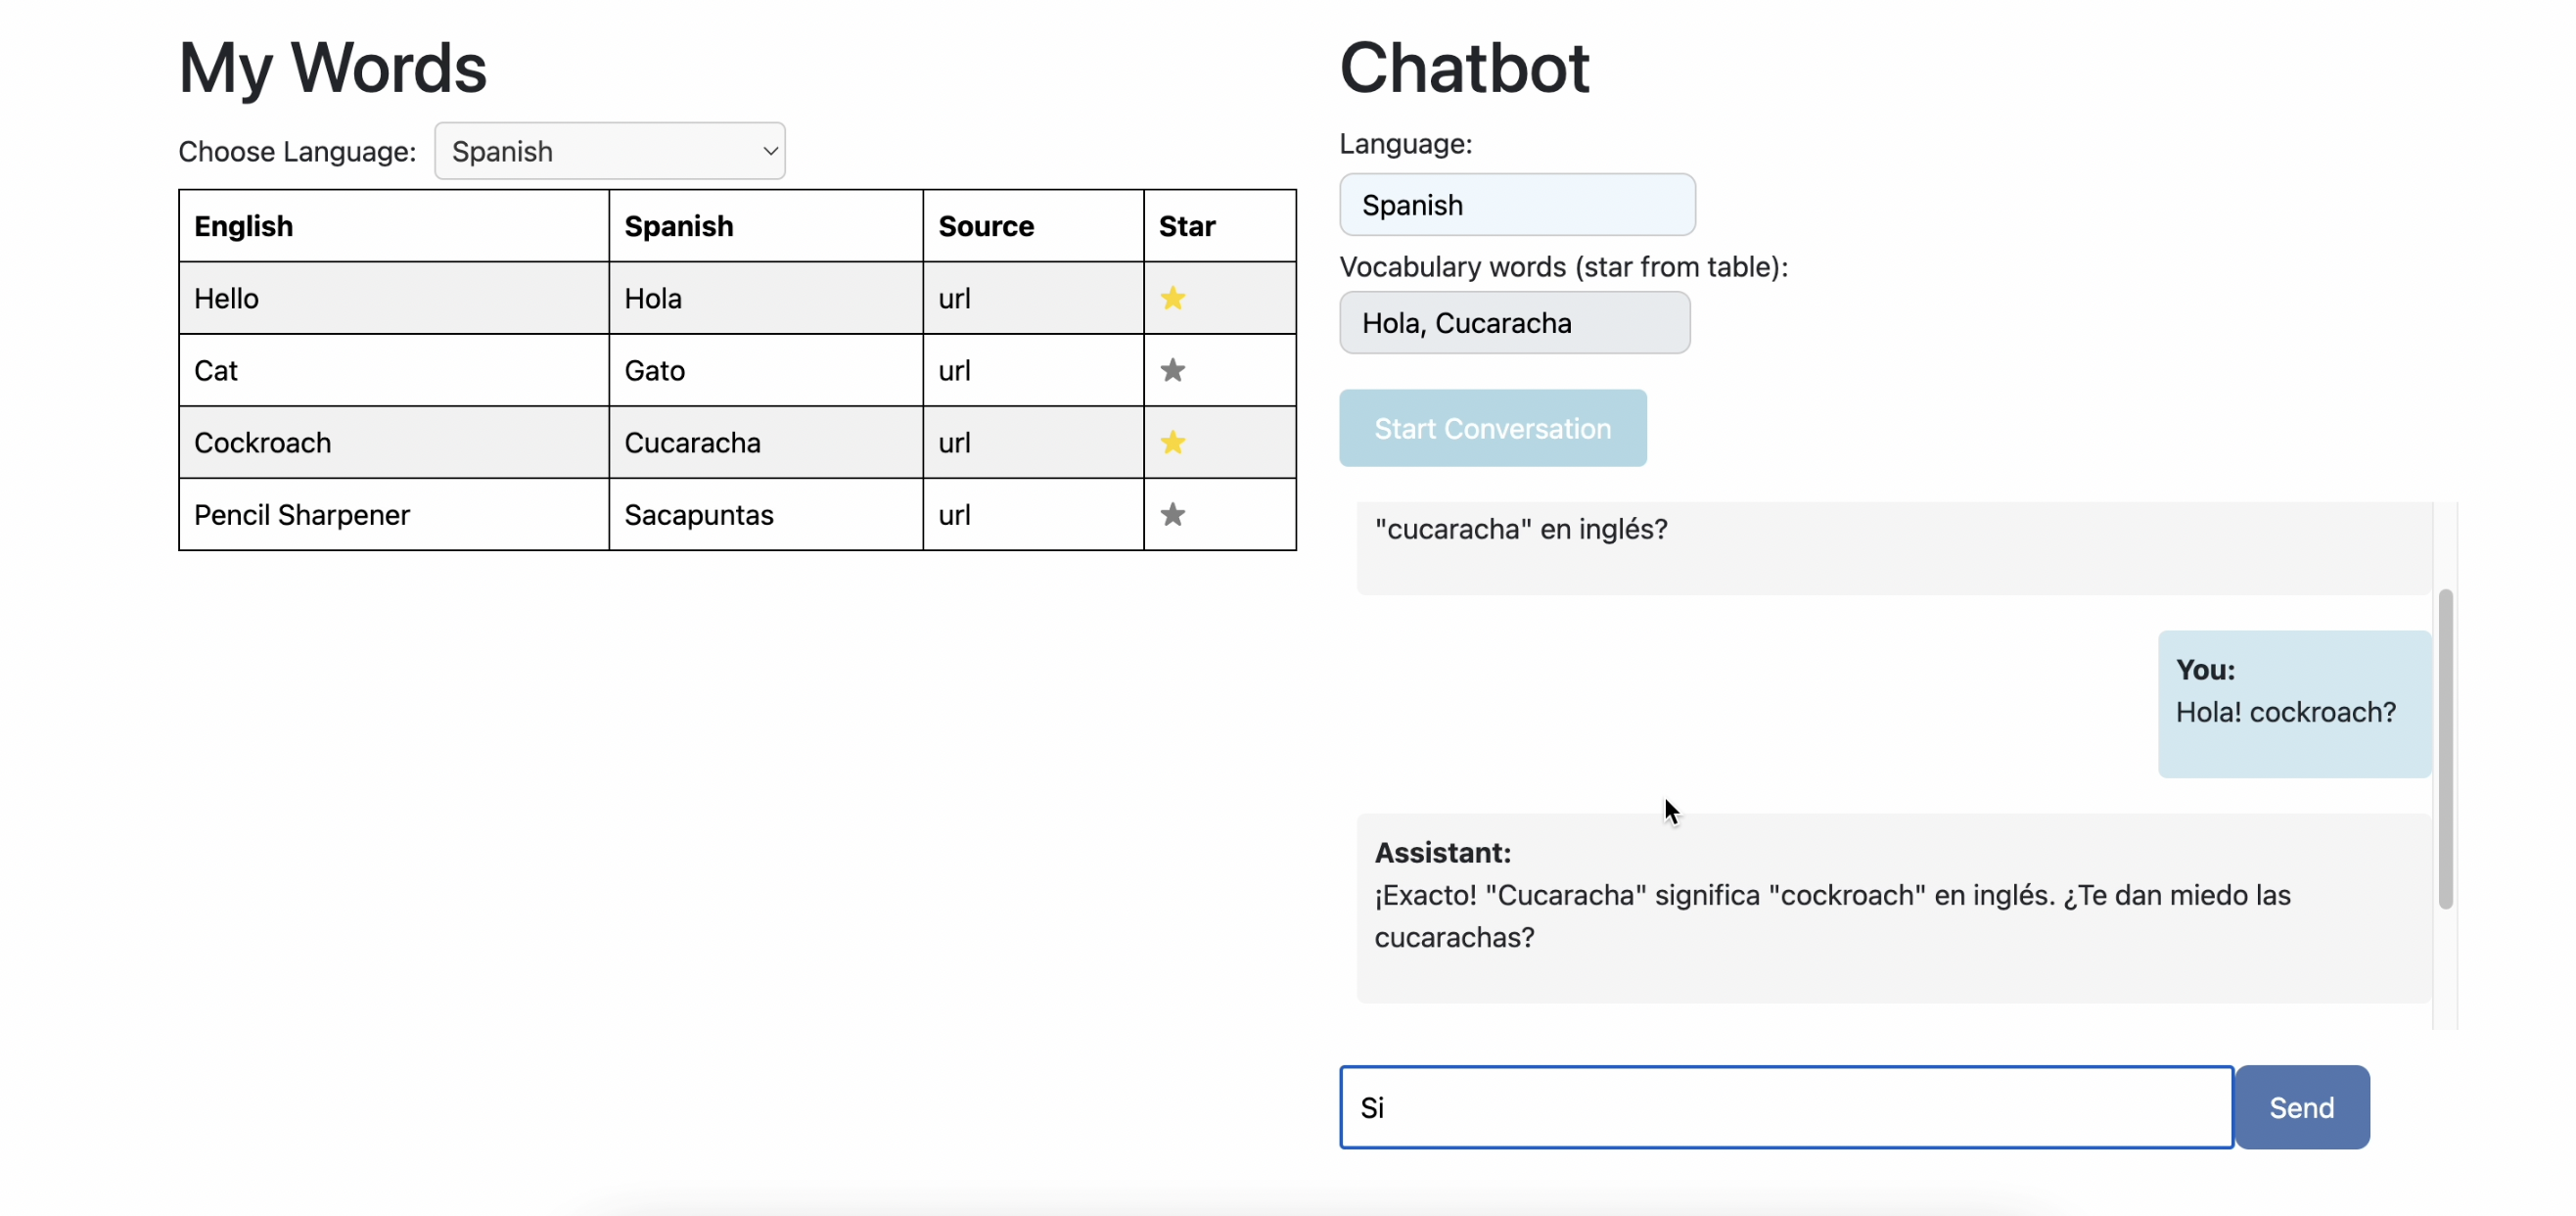This screenshot has width=2576, height=1216.
Task: Open the Choose Language dropdown
Action: point(609,151)
